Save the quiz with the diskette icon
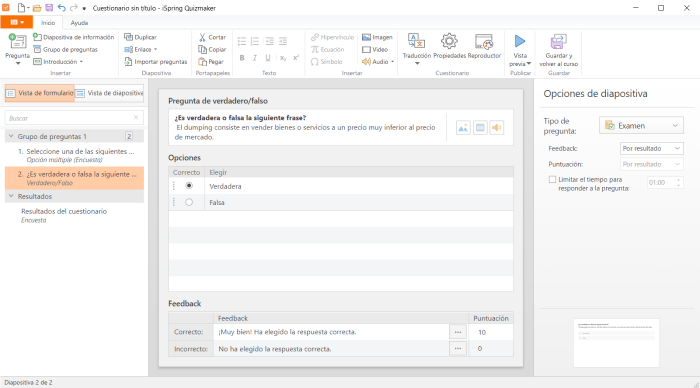 49,8
